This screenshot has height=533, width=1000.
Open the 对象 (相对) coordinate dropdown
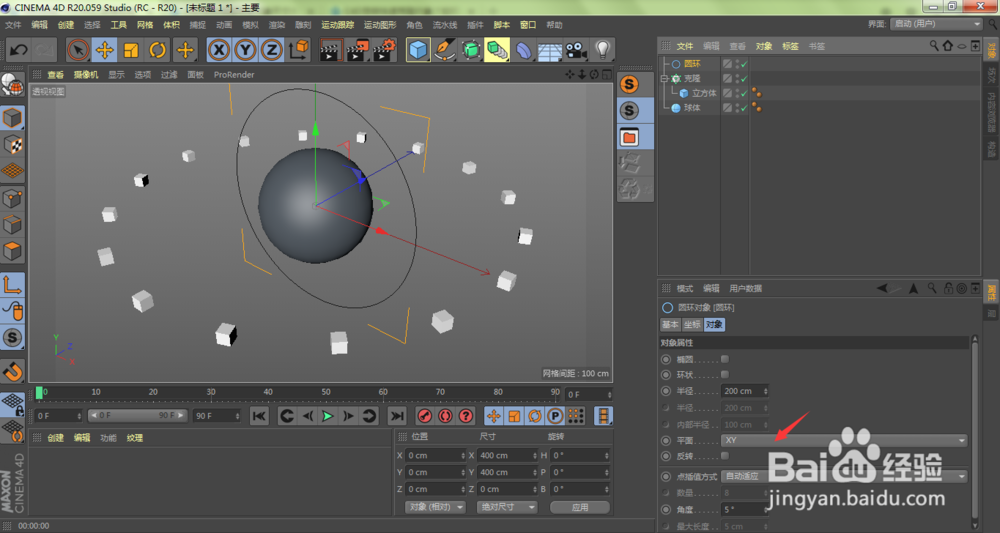(x=436, y=507)
